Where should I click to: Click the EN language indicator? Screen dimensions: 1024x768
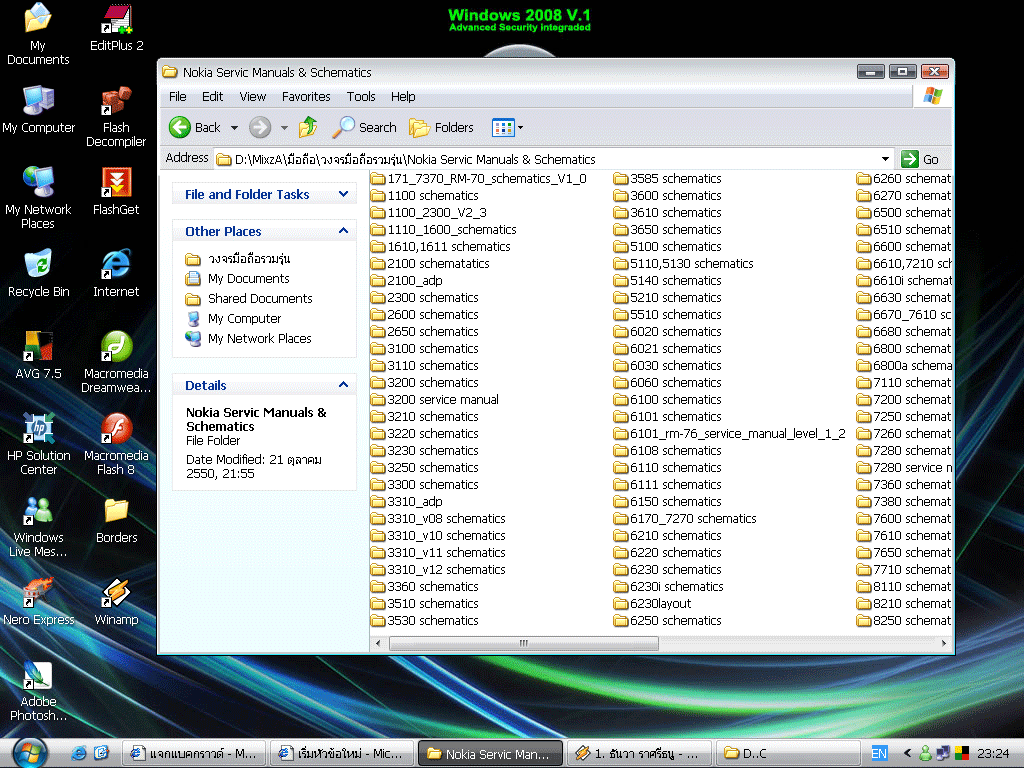click(879, 753)
